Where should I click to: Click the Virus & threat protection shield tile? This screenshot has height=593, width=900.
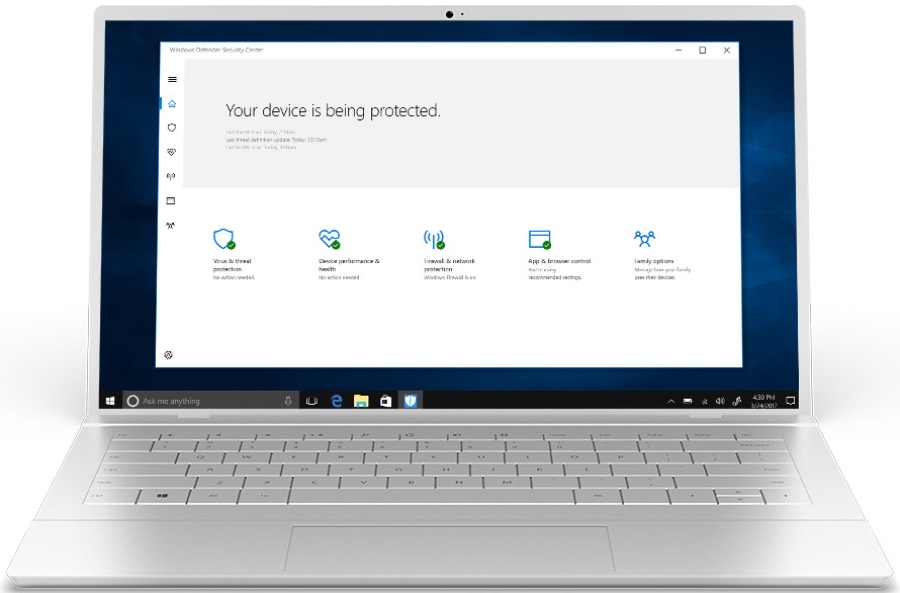click(224, 239)
